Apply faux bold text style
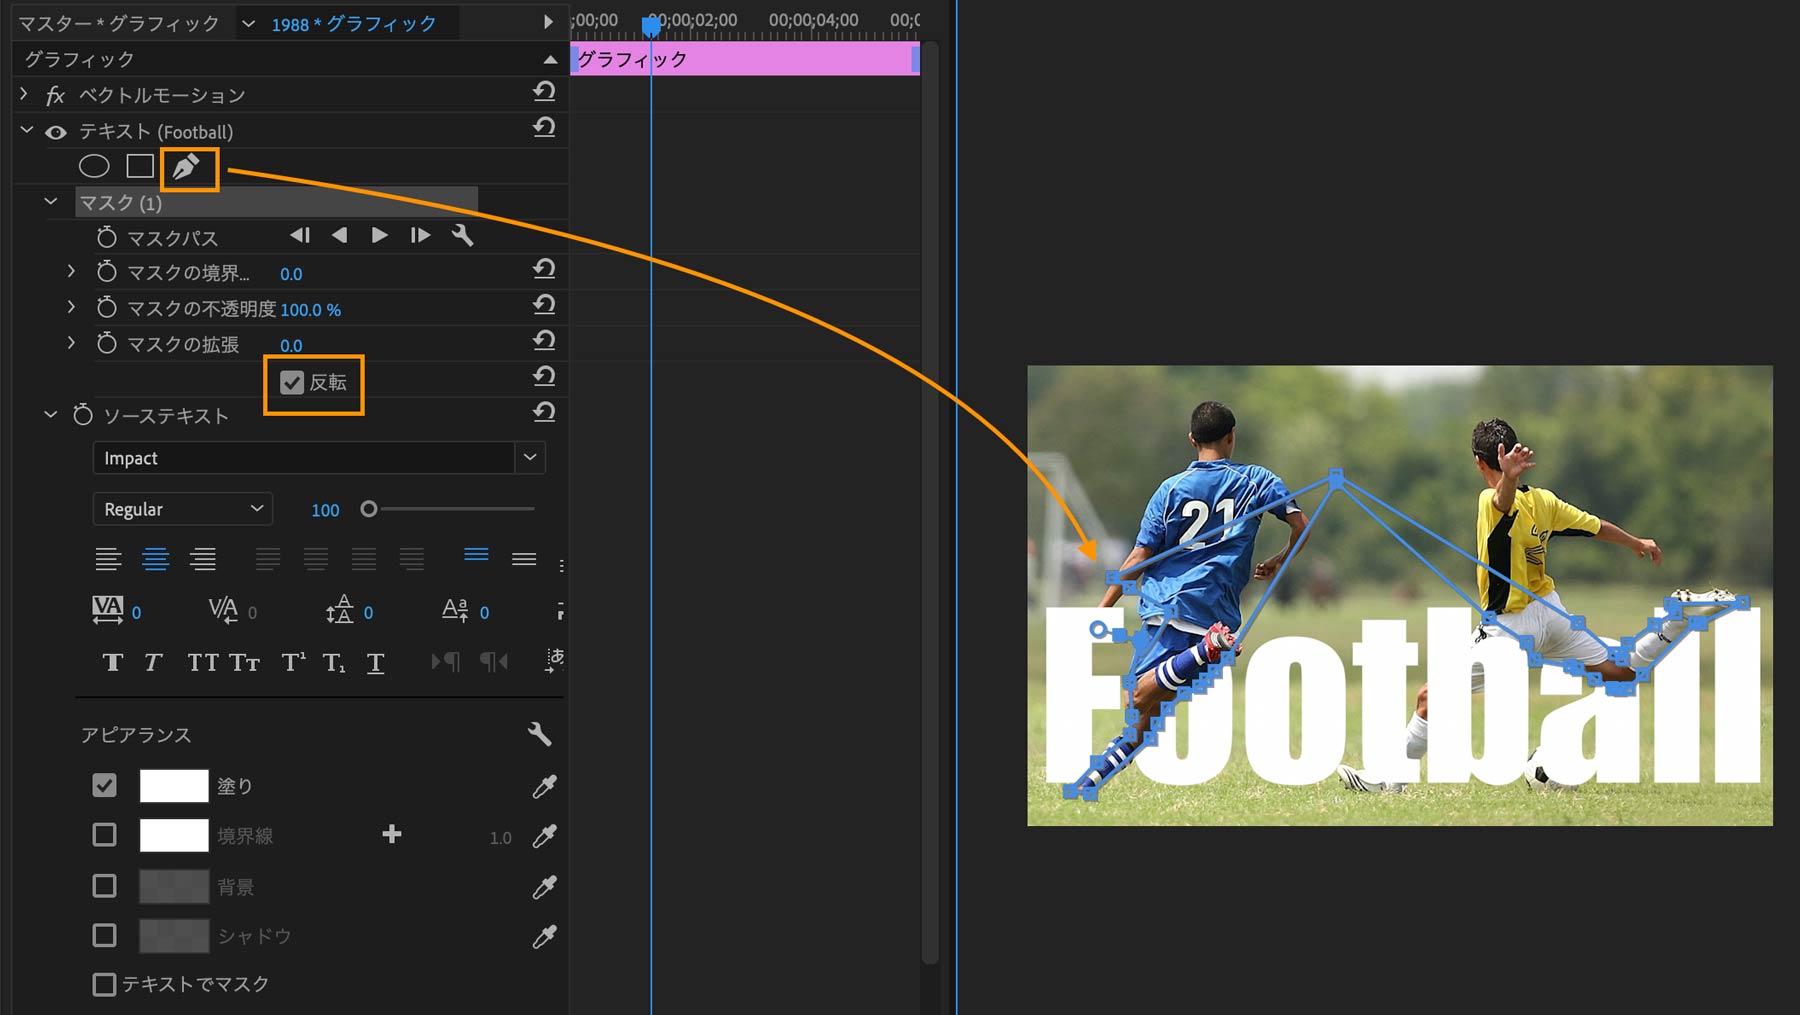 (112, 662)
